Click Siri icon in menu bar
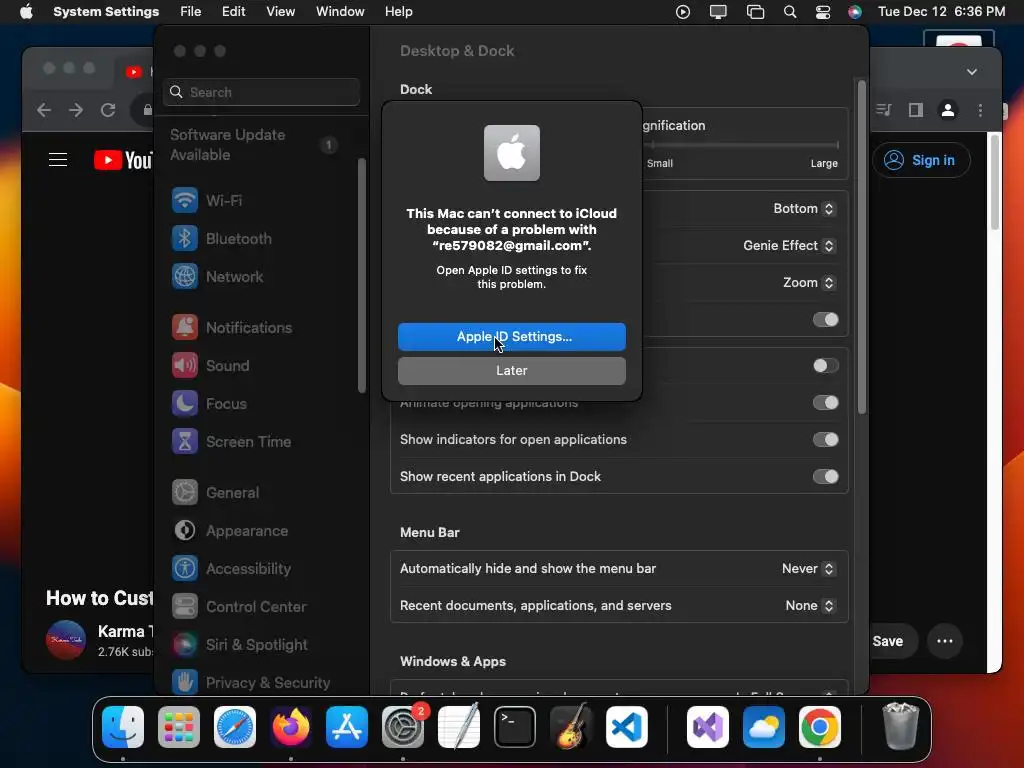 [x=855, y=12]
